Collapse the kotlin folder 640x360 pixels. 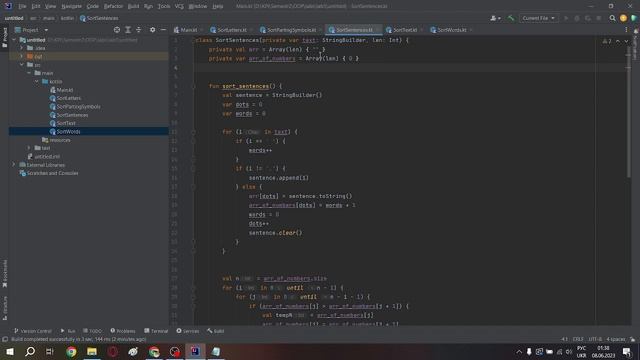coord(37,81)
